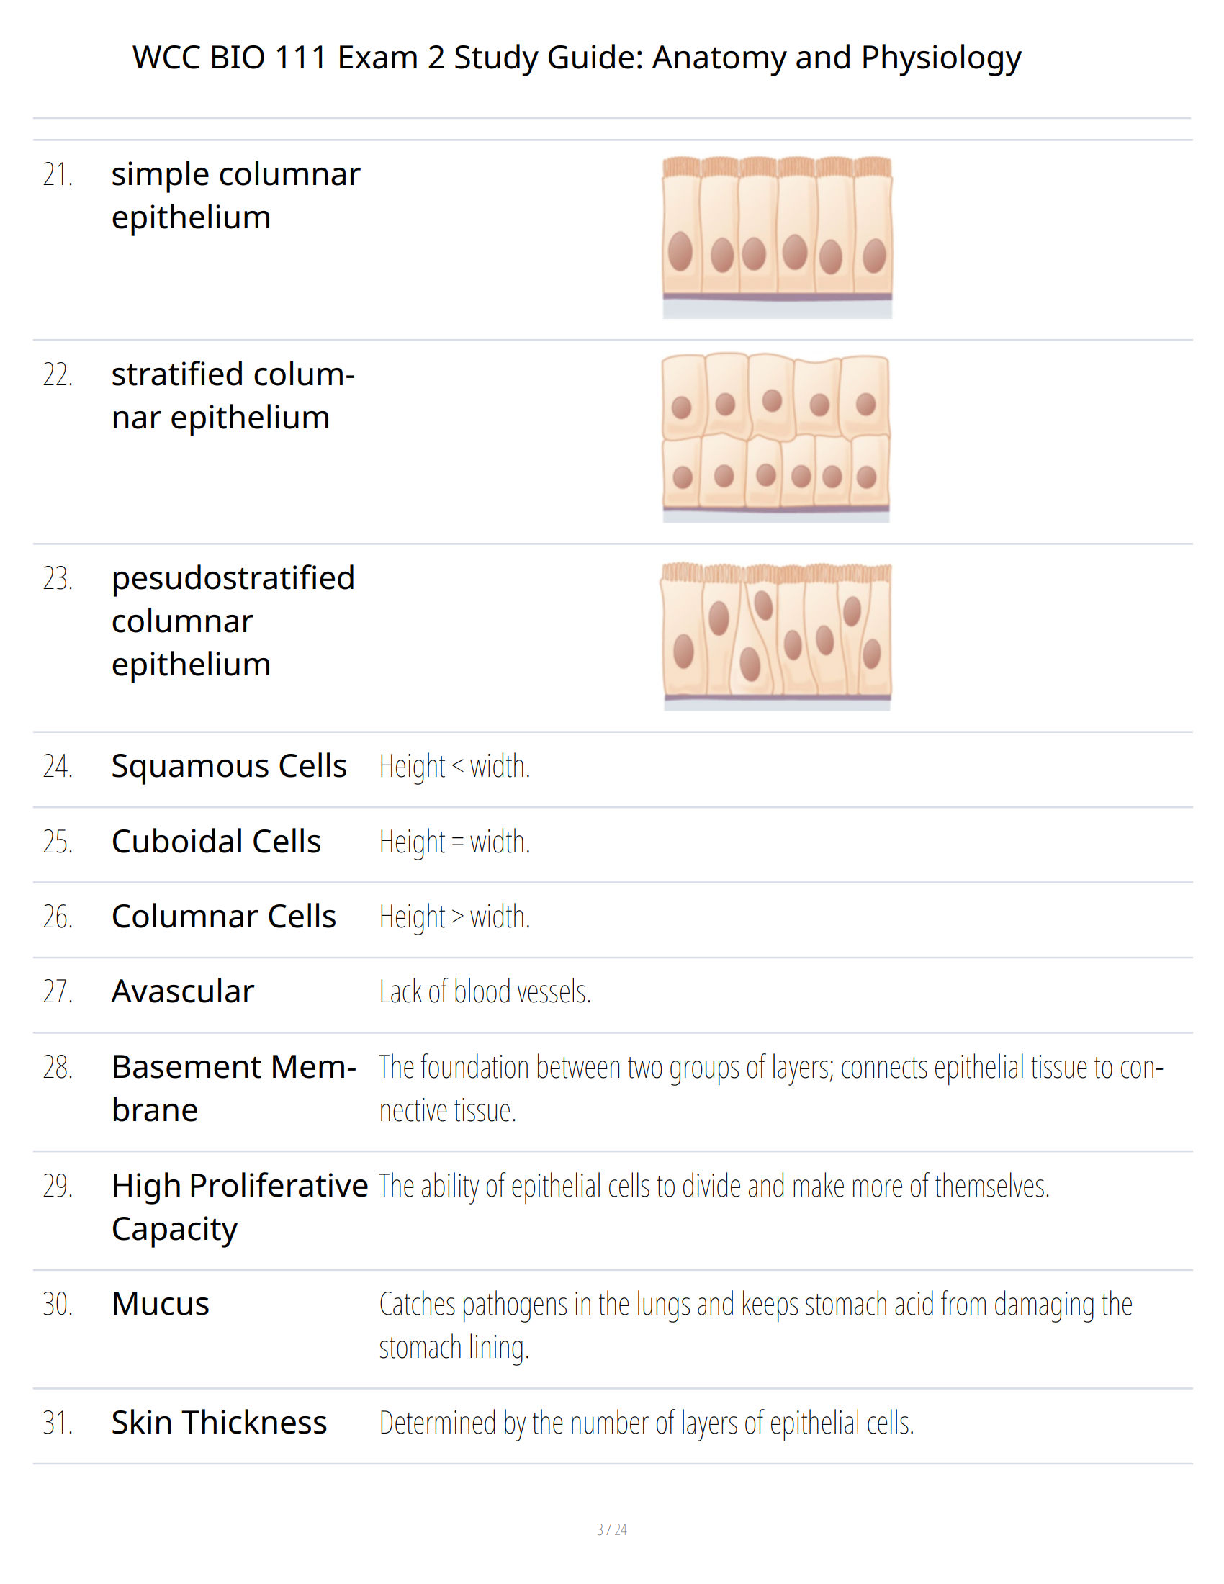Select the 'Columnar Cells' term
The height and width of the screenshot is (1584, 1224).
224,916
